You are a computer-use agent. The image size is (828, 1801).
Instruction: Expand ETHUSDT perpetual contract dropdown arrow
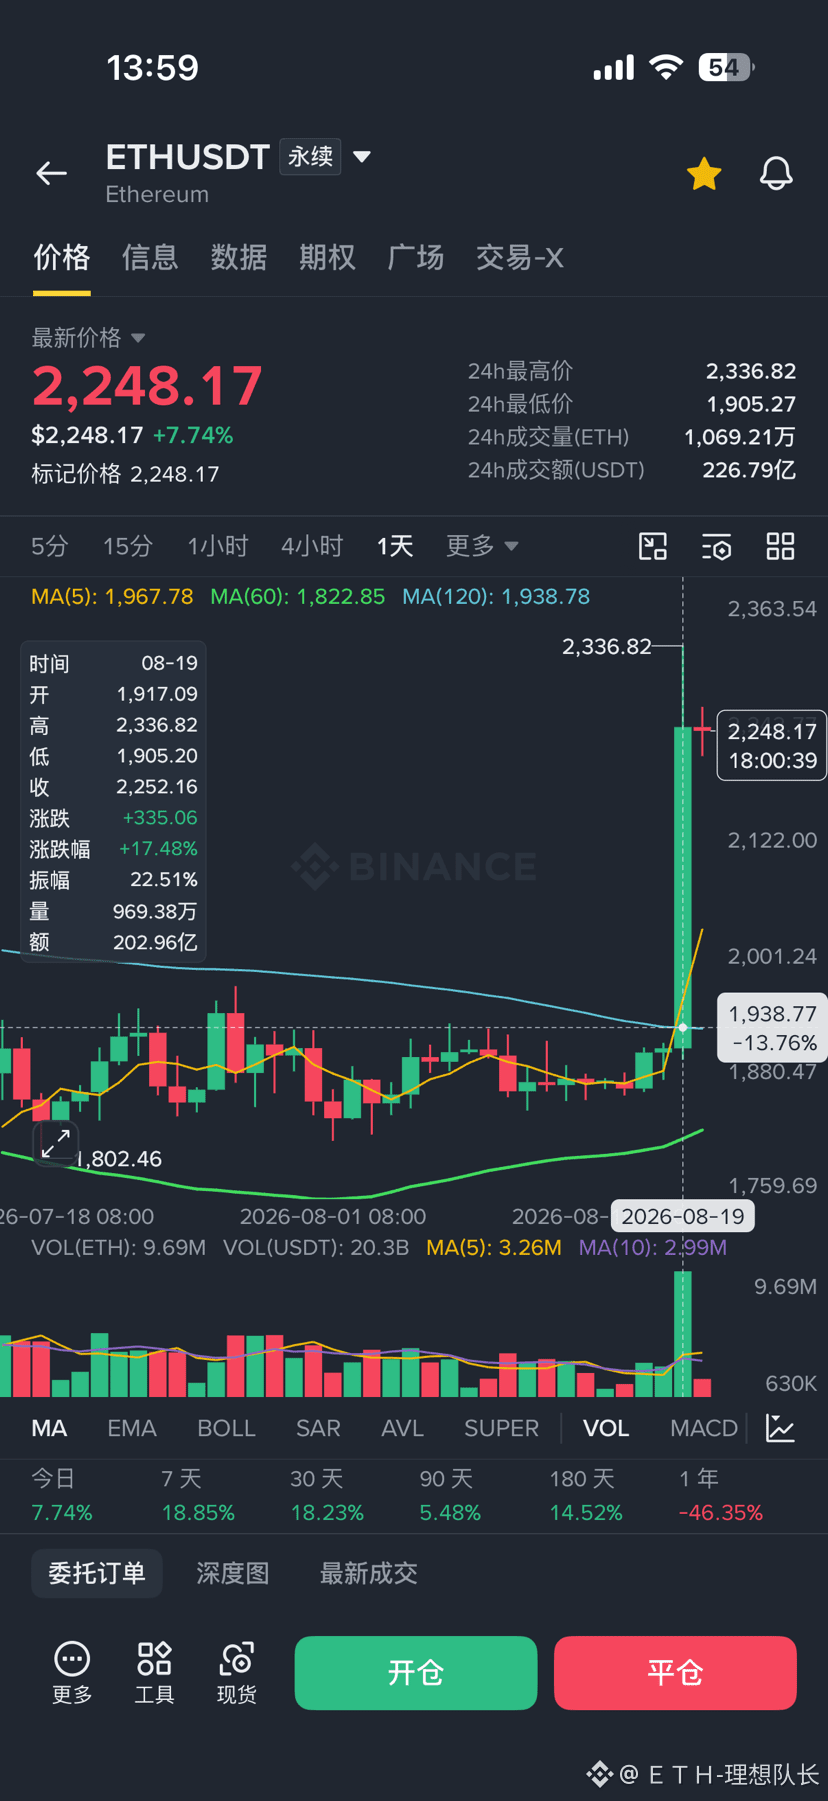tap(362, 157)
